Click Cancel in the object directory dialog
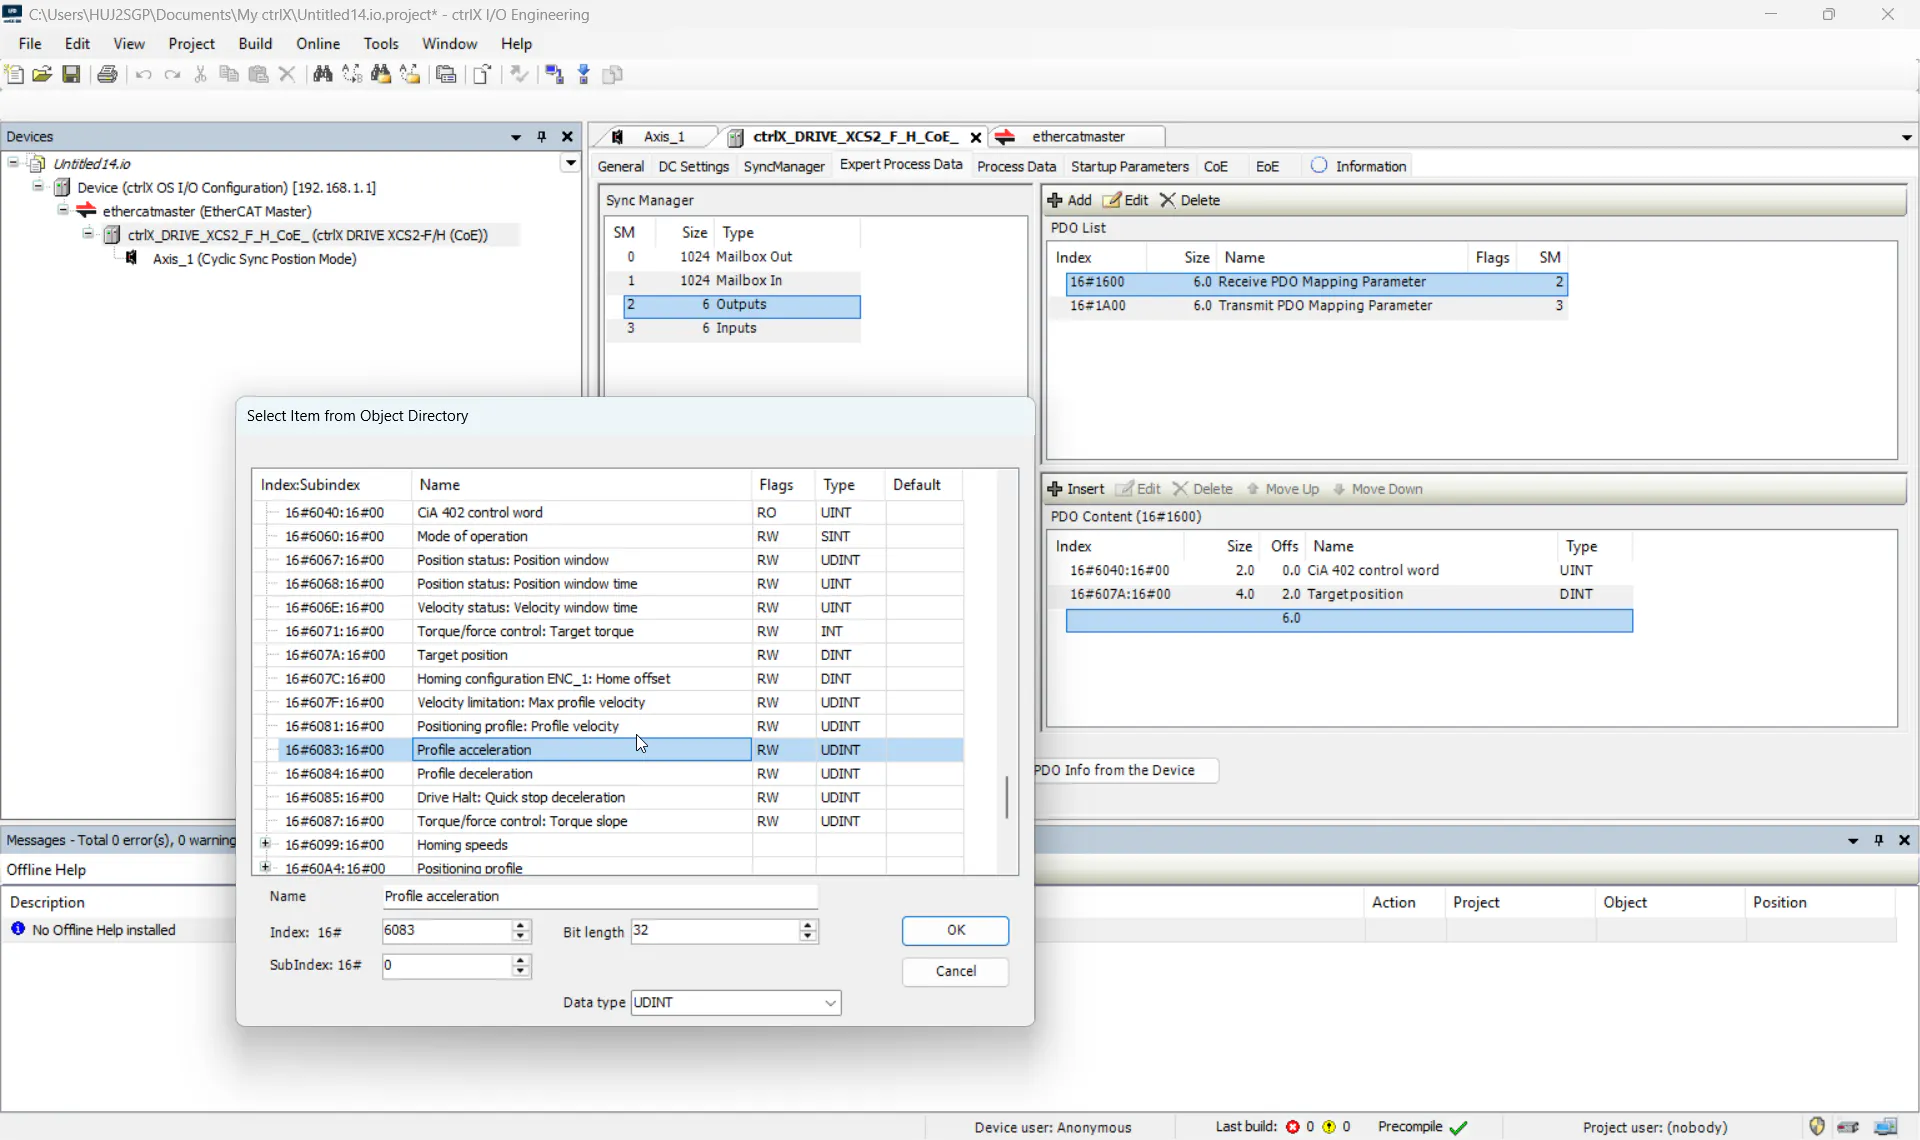Screen dimensions: 1920x1140 pos(955,971)
